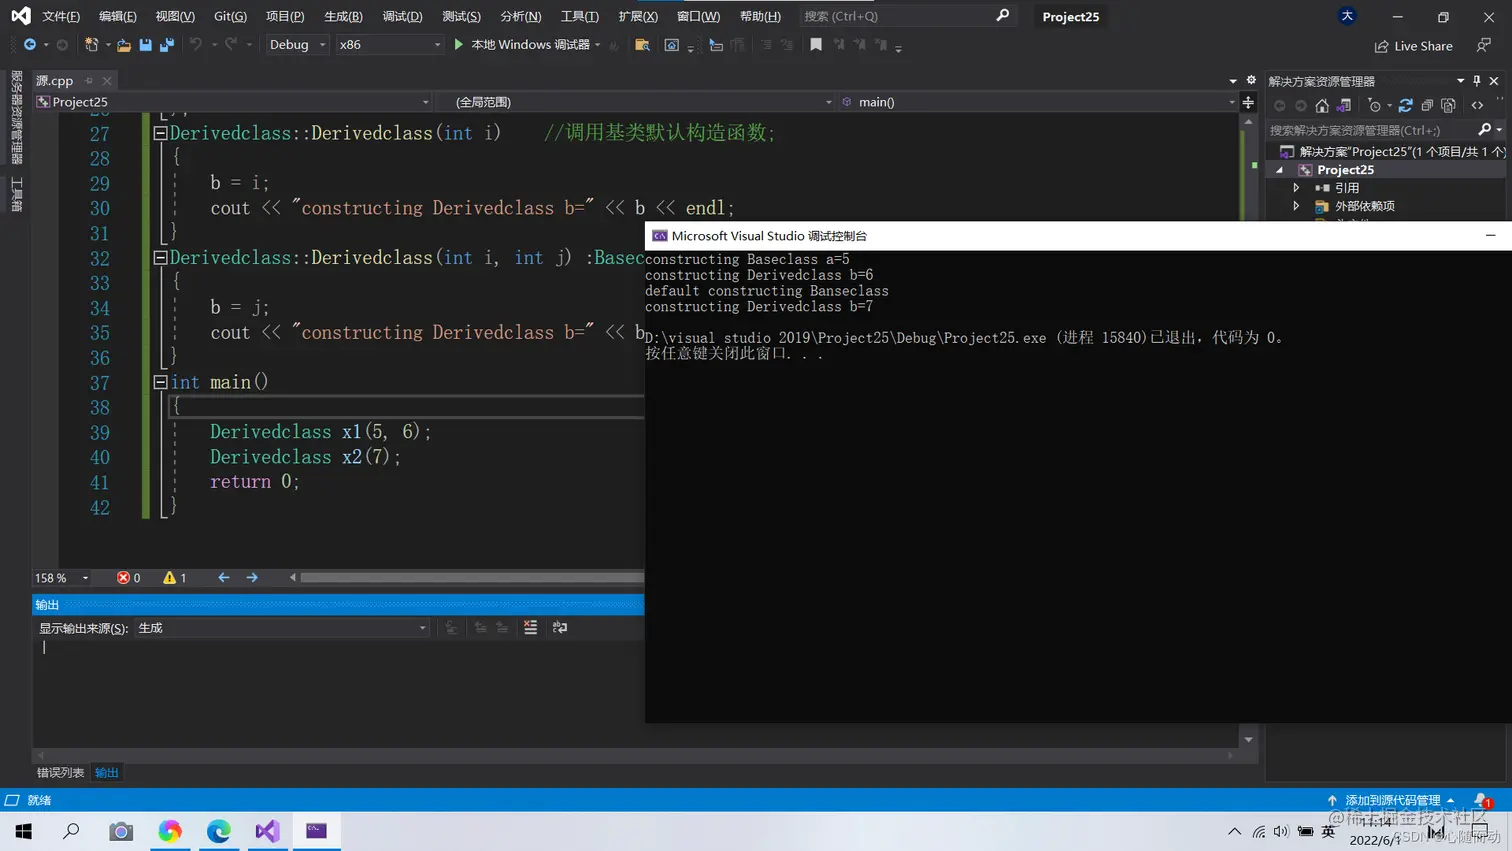
Task: Collapse the constructor block at line 27
Action: (x=160, y=133)
